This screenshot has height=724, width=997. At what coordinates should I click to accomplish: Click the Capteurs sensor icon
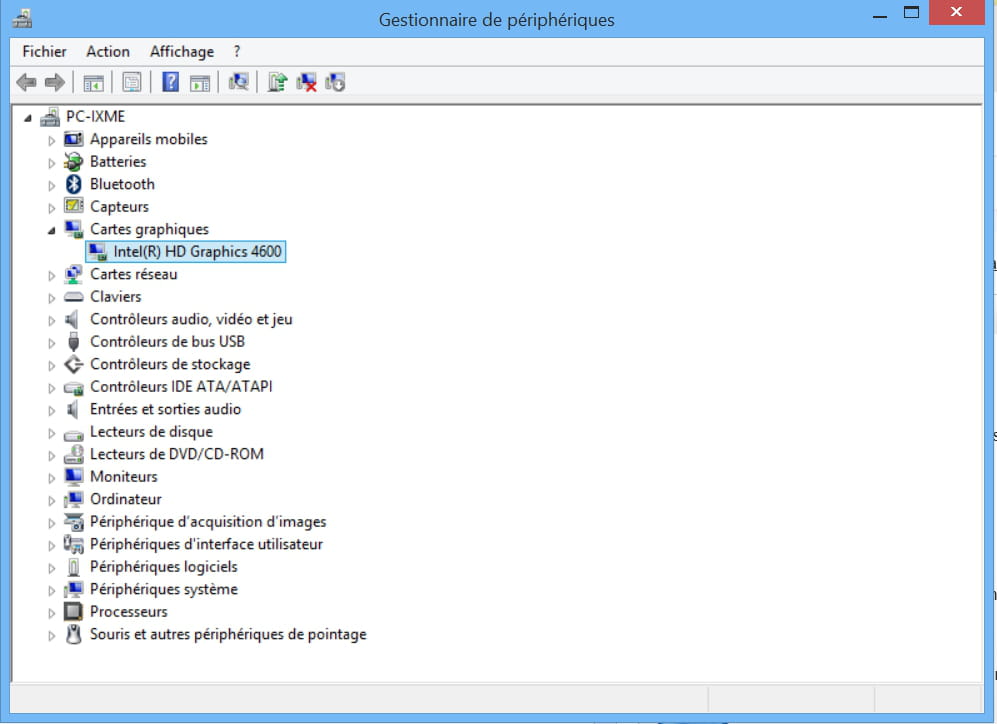74,206
